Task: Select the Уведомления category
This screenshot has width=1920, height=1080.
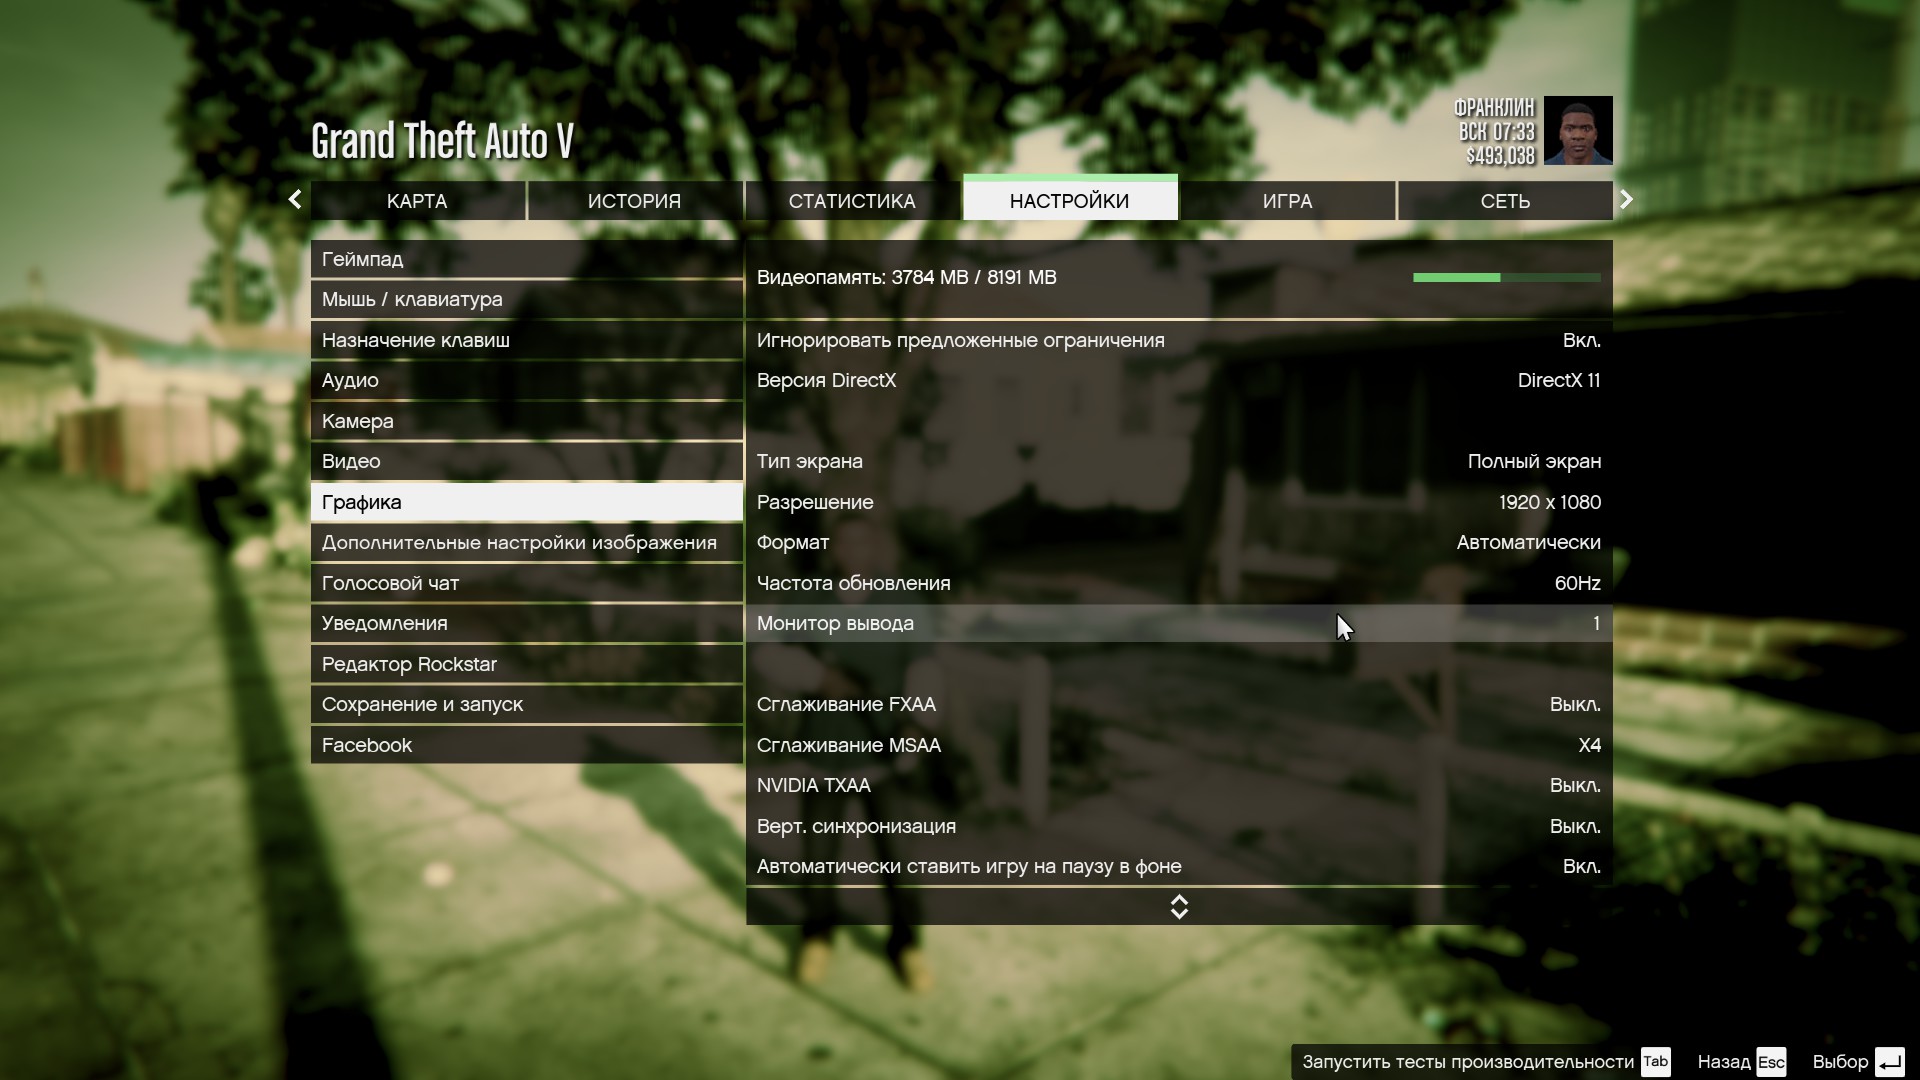Action: (x=527, y=623)
